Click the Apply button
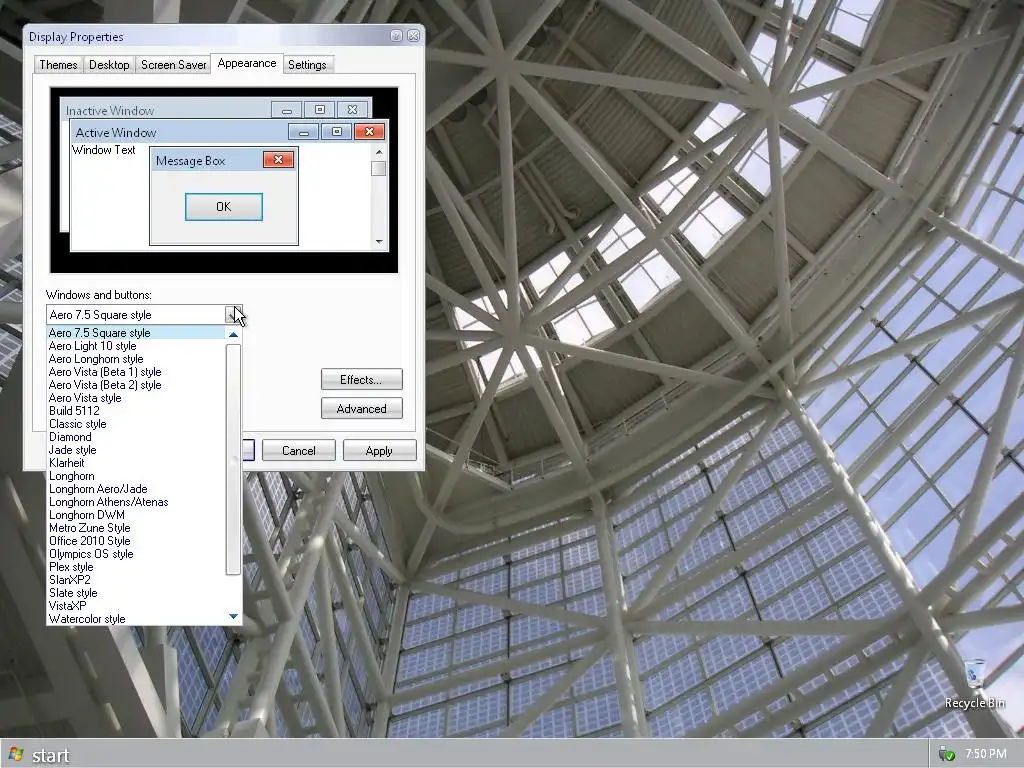 click(x=379, y=451)
